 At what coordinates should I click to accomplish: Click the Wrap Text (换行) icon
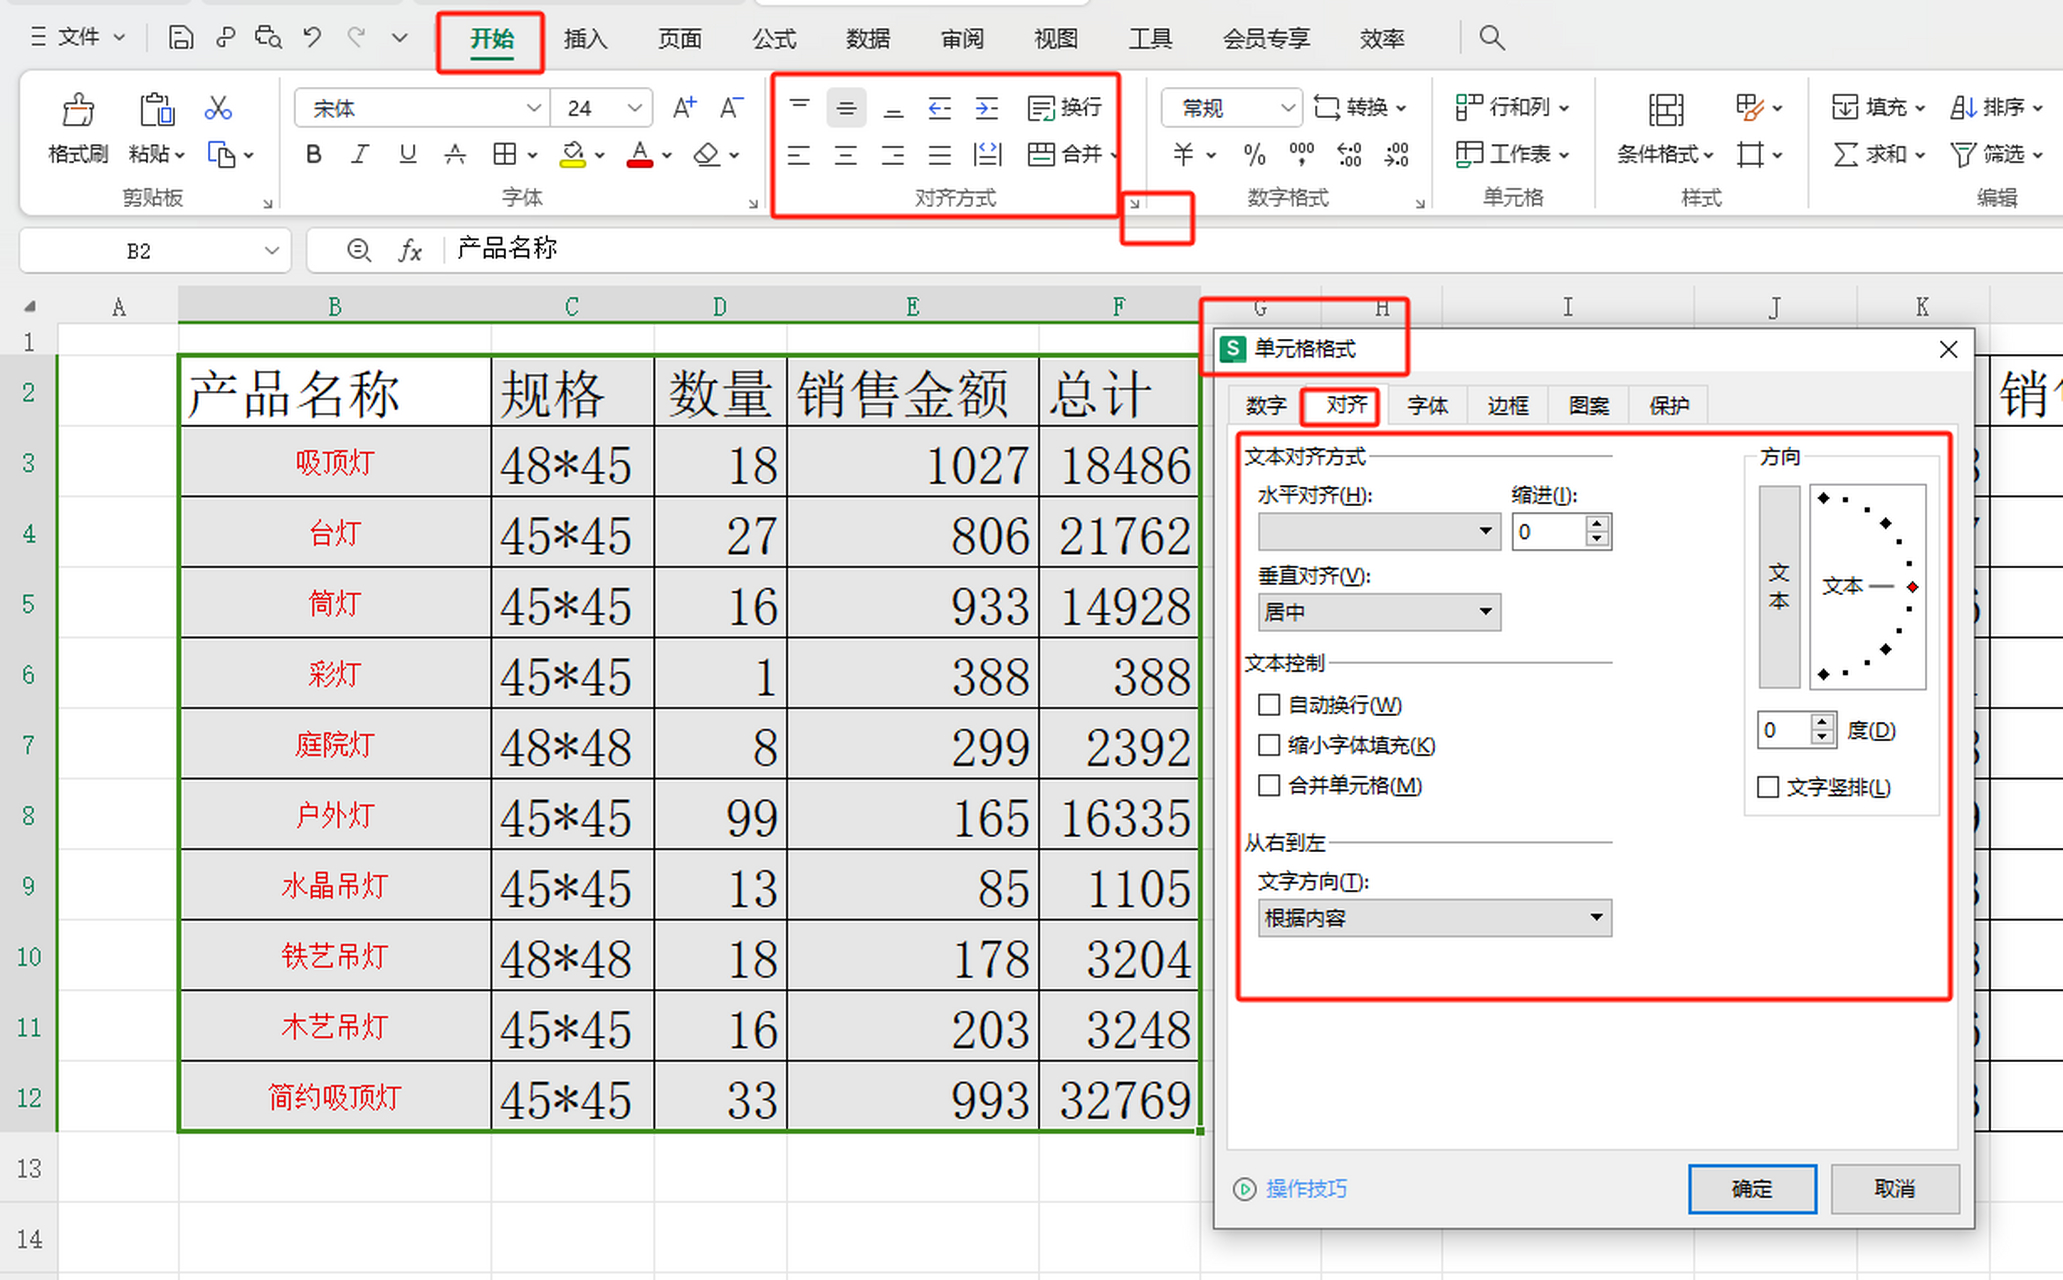(1065, 107)
